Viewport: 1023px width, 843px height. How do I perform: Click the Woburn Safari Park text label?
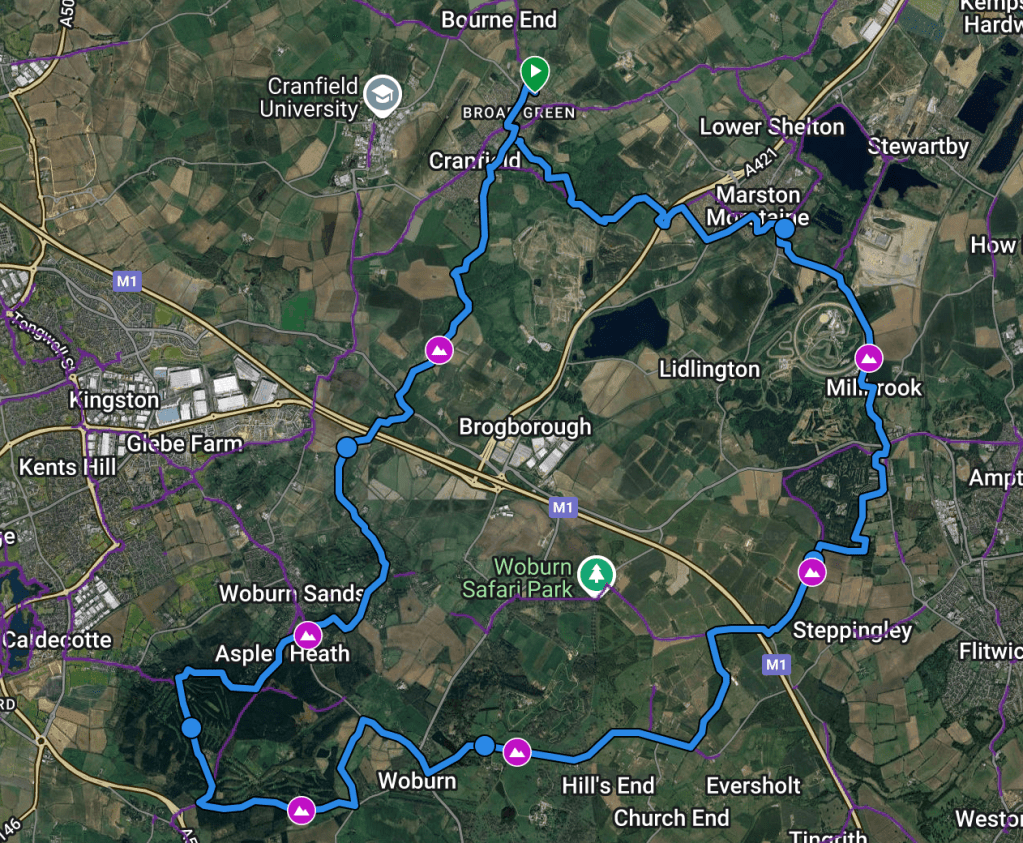517,577
